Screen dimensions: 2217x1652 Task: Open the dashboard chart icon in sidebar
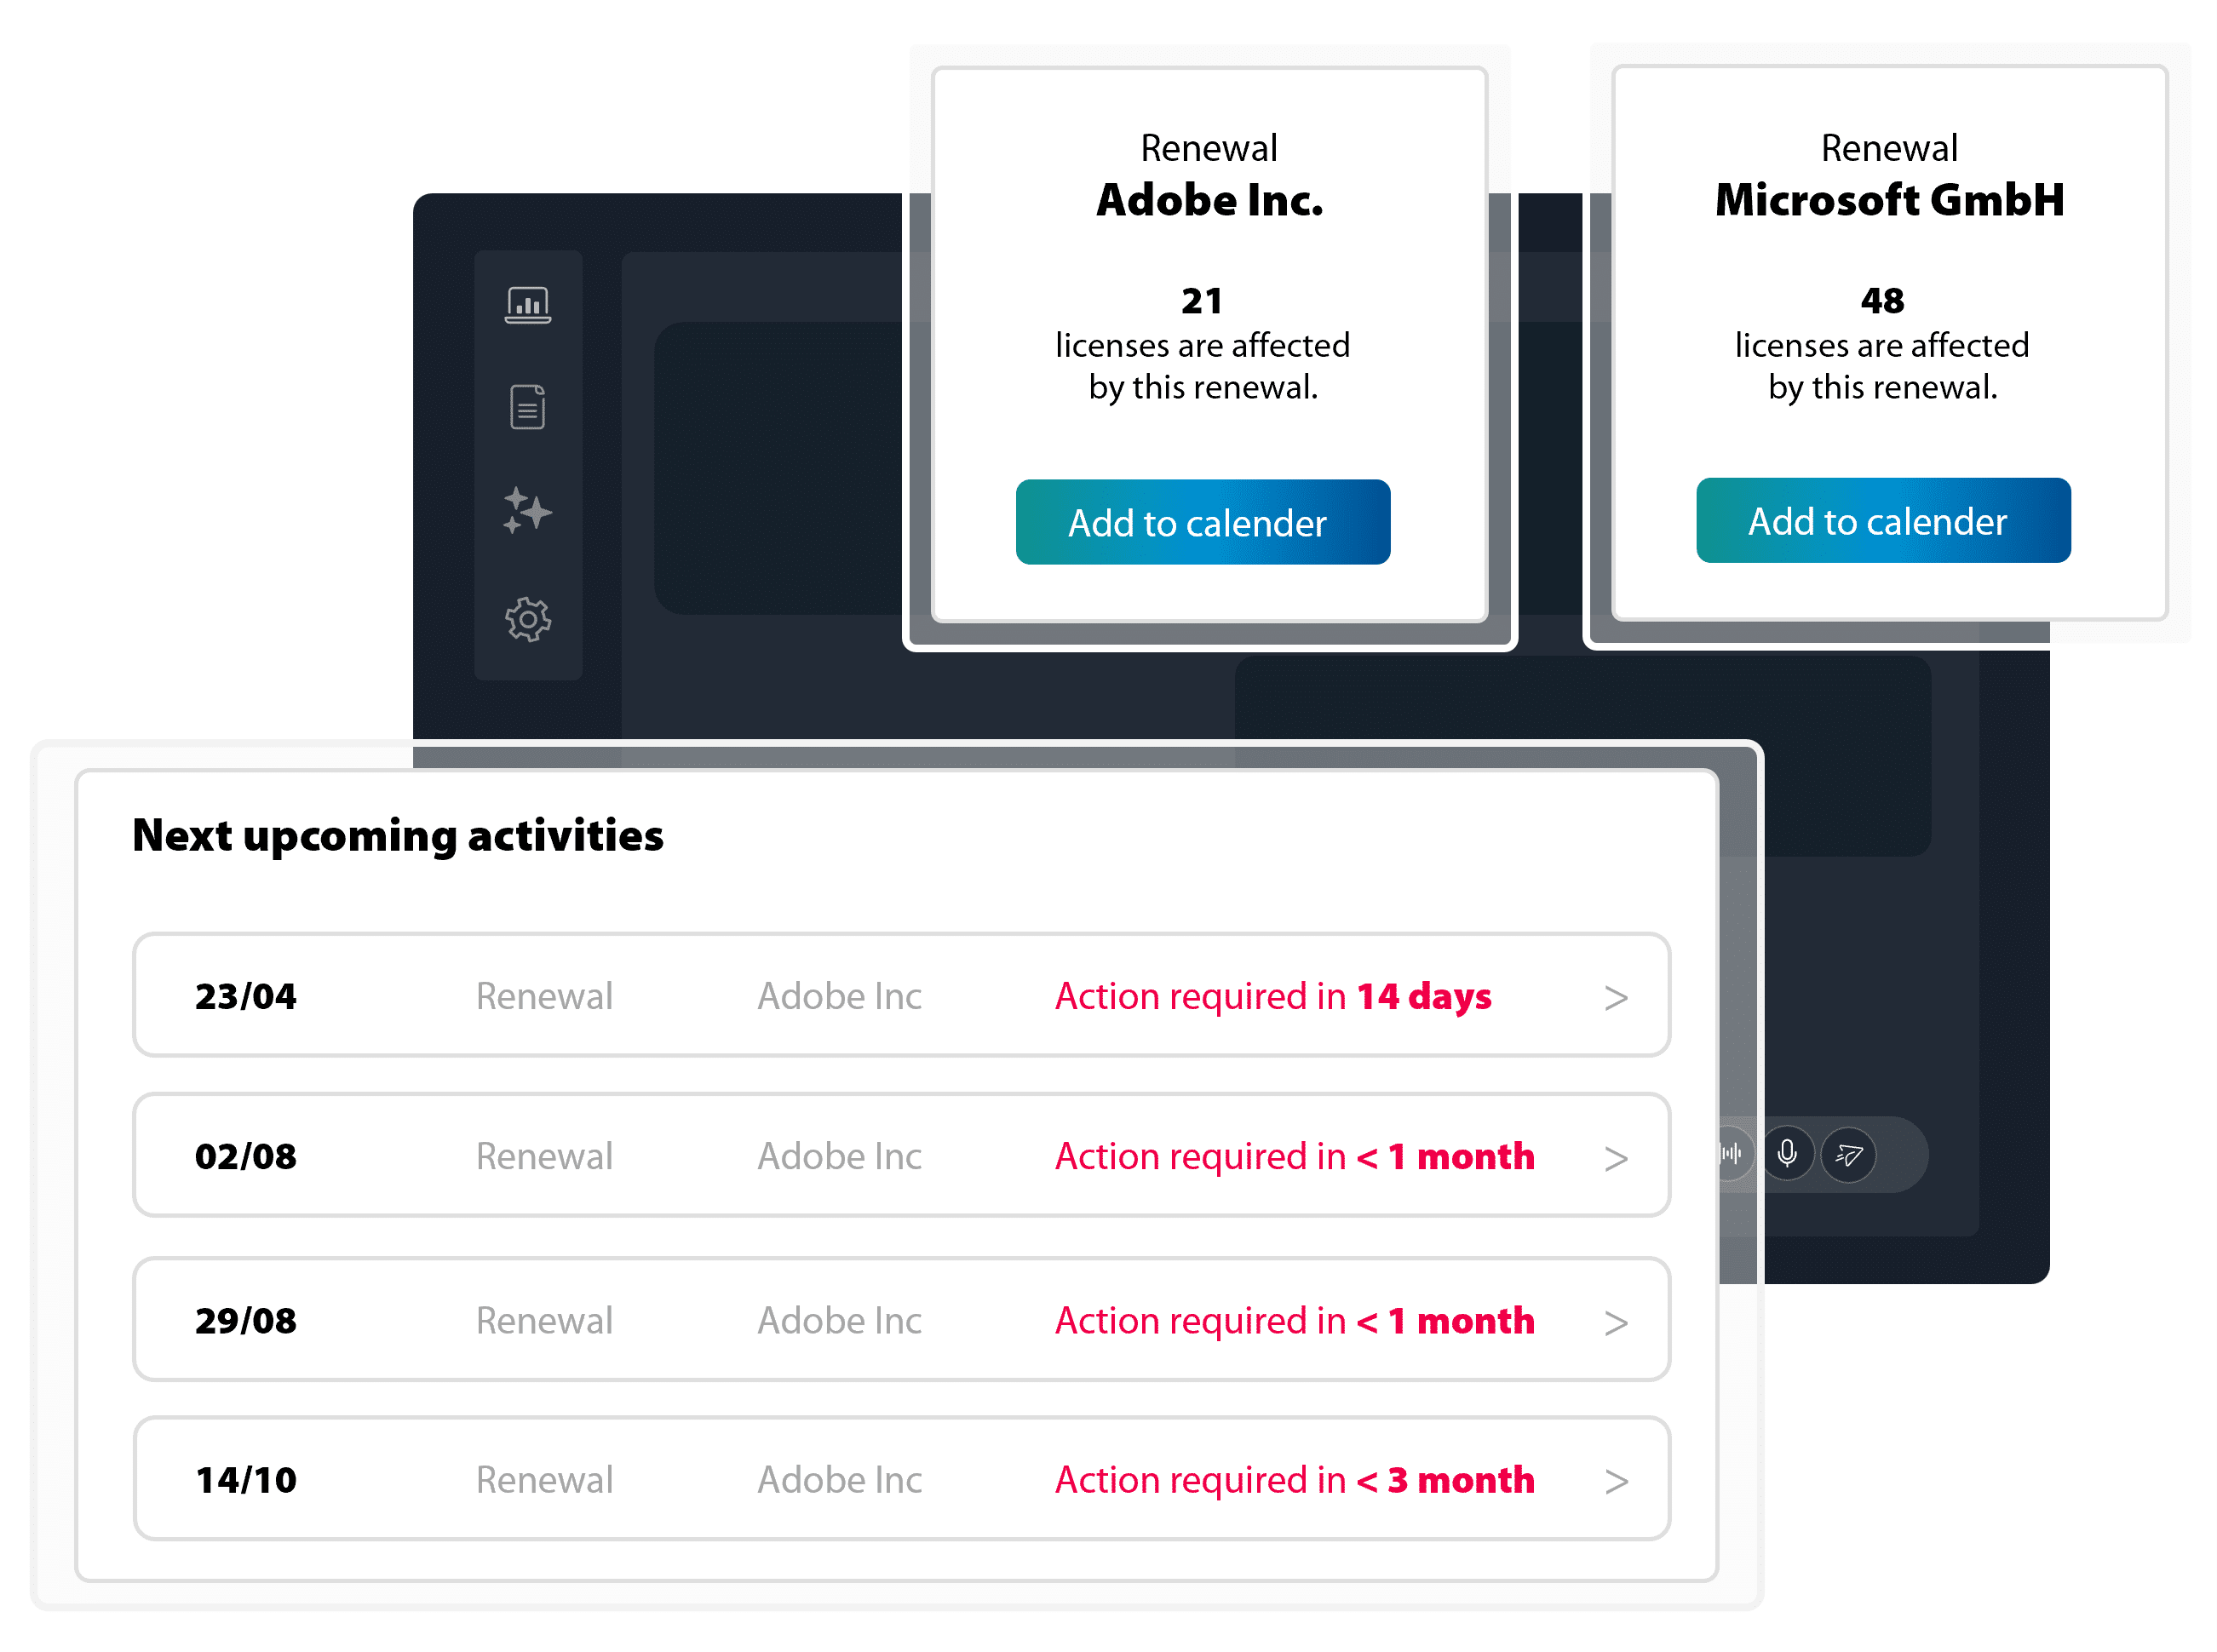(x=527, y=304)
